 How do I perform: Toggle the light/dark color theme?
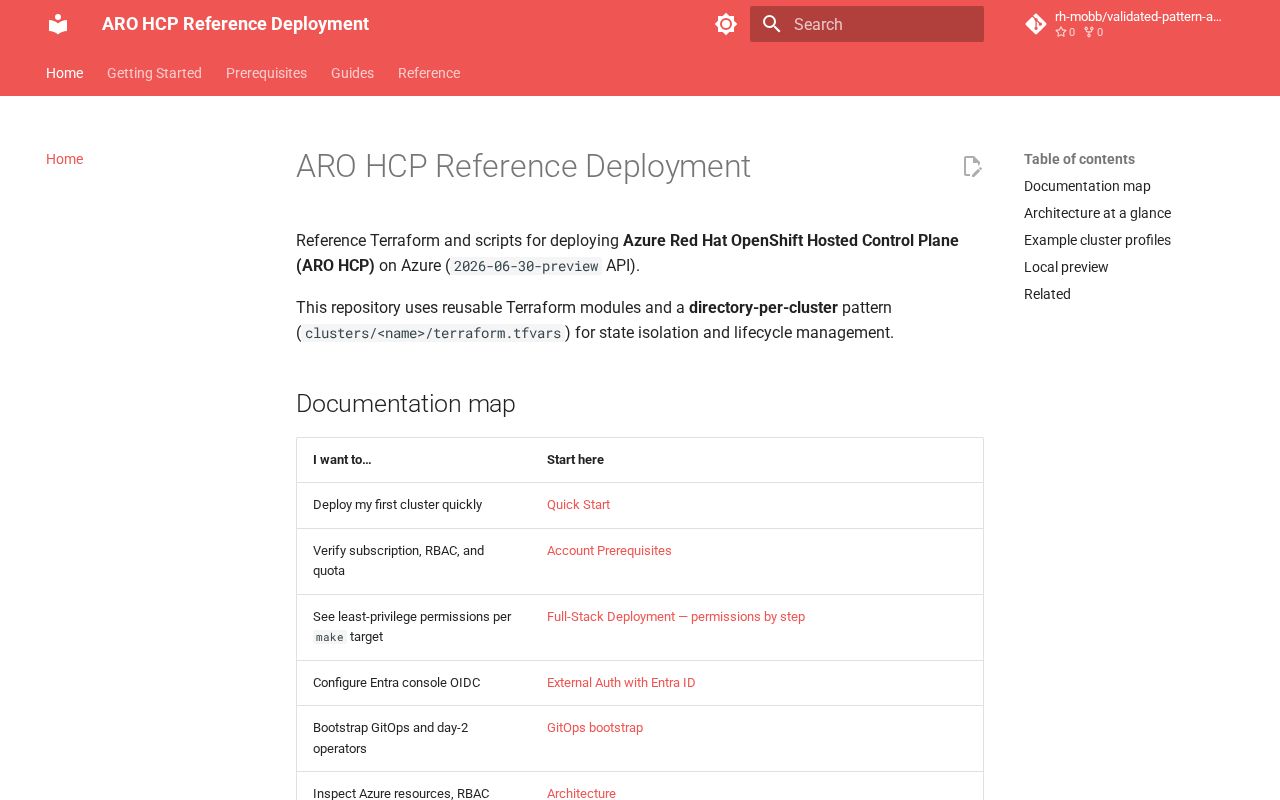(726, 24)
